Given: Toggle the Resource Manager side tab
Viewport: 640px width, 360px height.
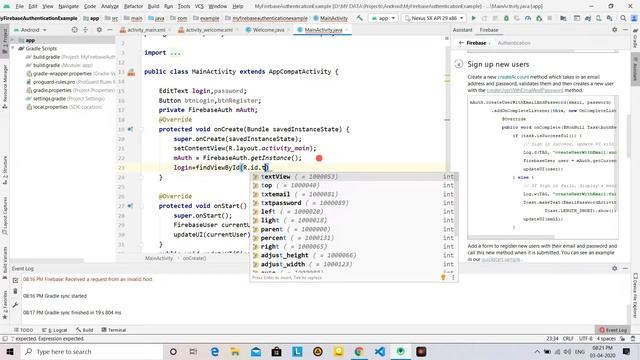Looking at the screenshot, I should click(x=5, y=86).
